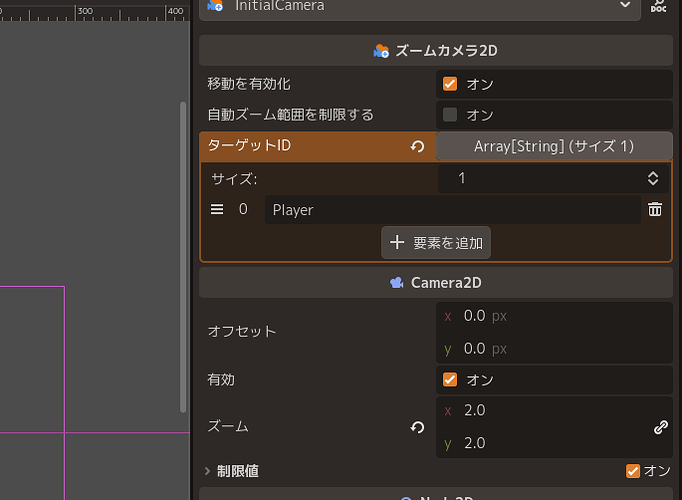Click the サイズ stepper arrows
The image size is (682, 500).
(x=653, y=178)
